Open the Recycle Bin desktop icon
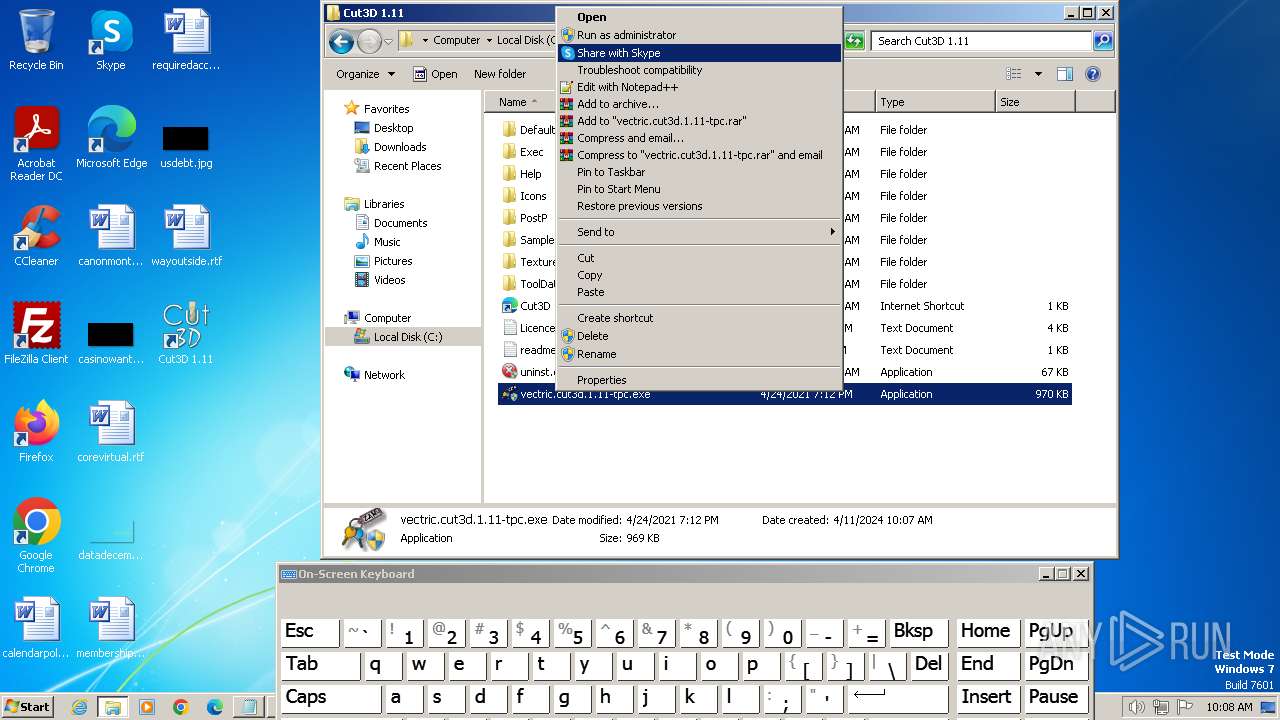1280x720 pixels. (36, 40)
